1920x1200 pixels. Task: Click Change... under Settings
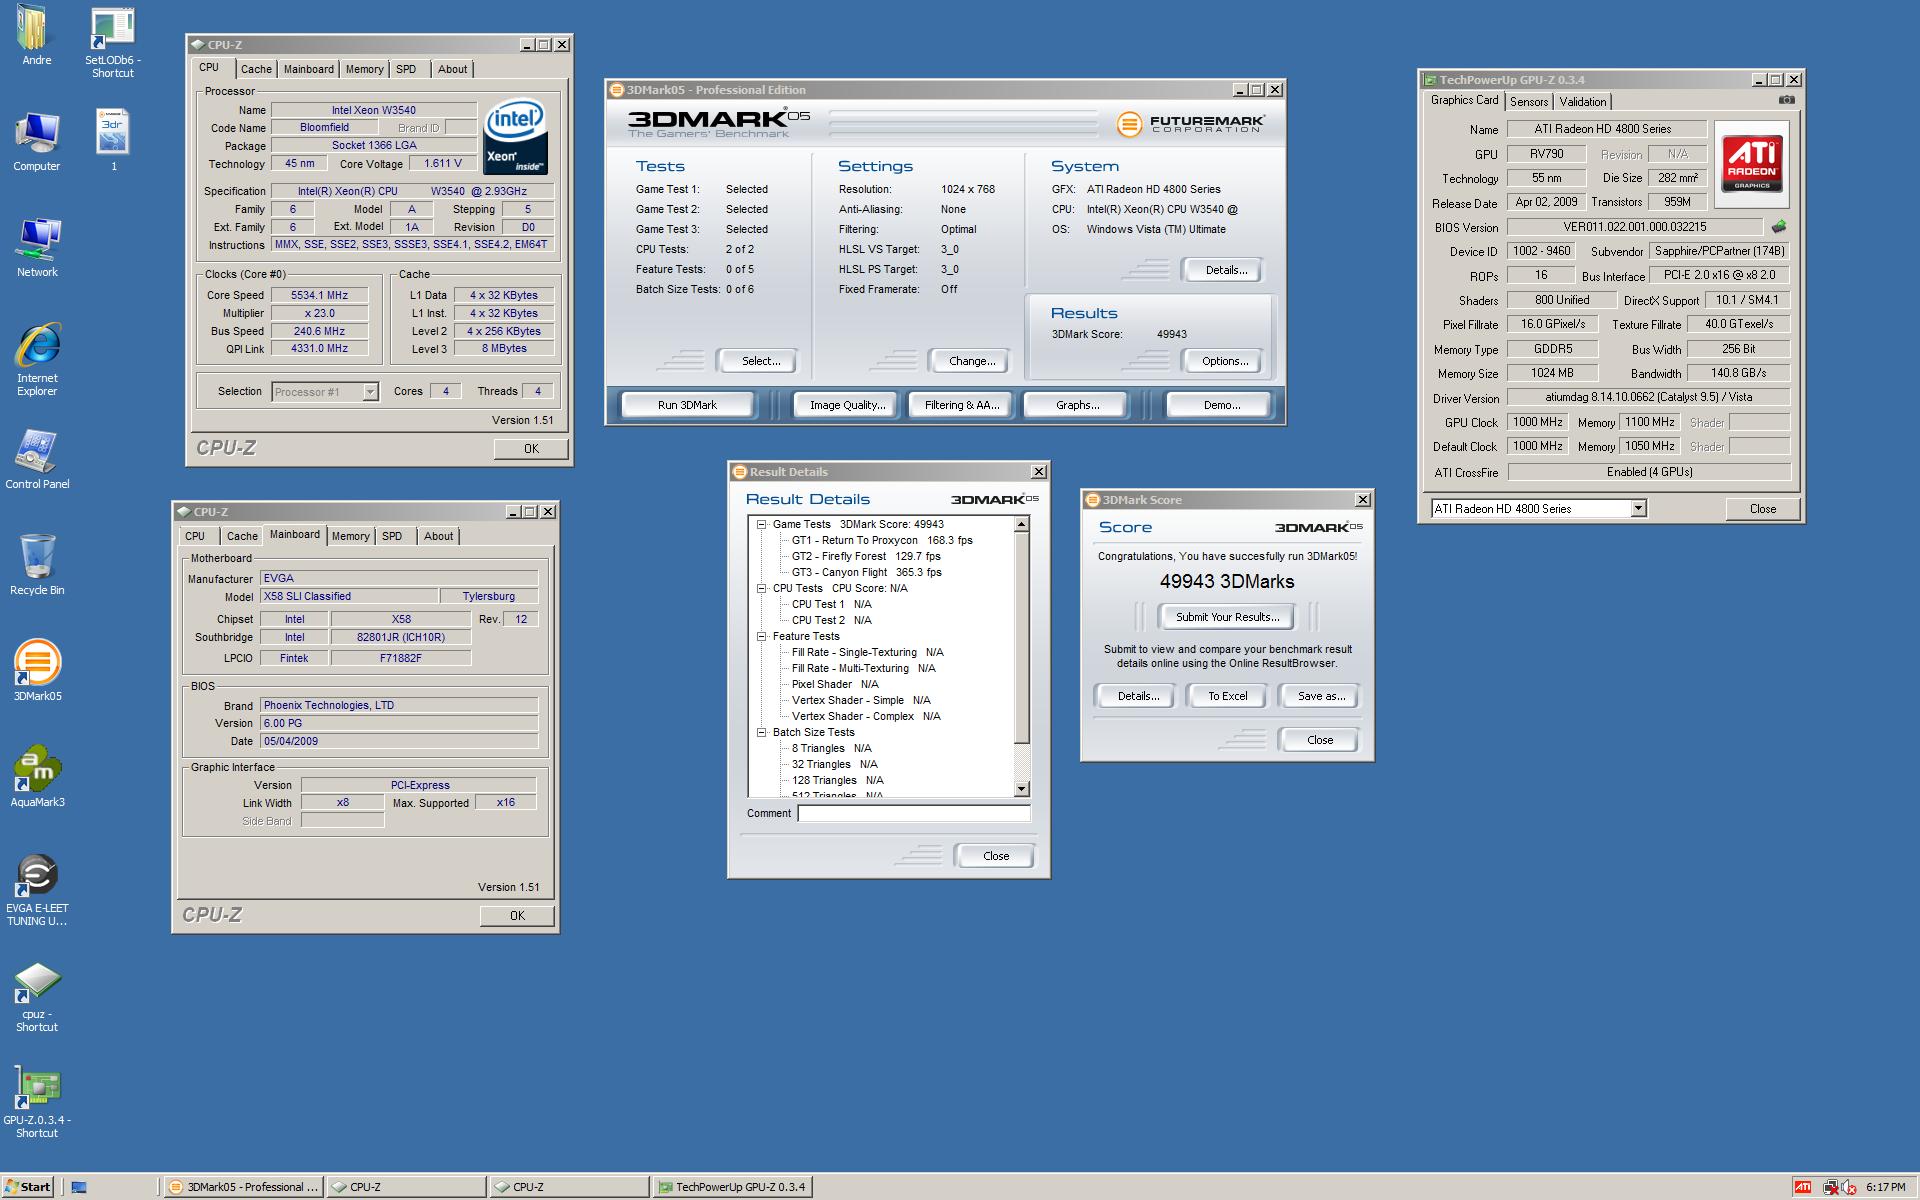point(971,361)
